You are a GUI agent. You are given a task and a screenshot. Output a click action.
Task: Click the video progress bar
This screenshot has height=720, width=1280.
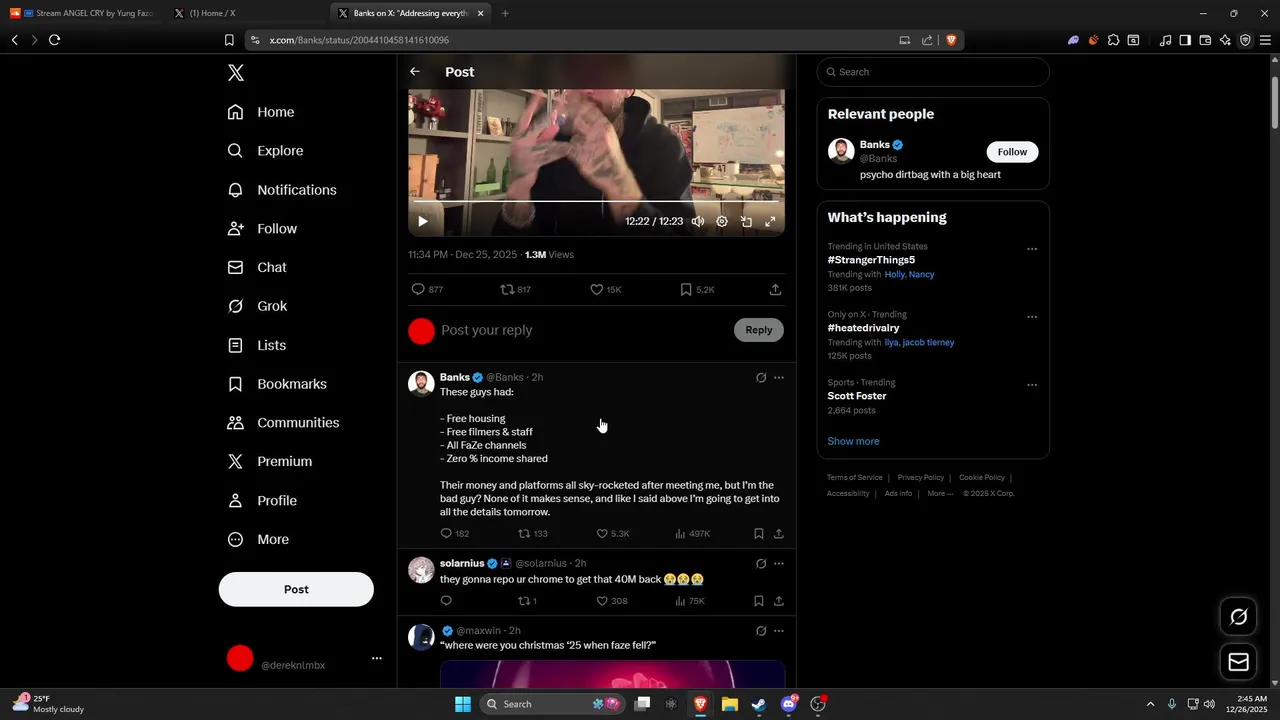tap(597, 202)
